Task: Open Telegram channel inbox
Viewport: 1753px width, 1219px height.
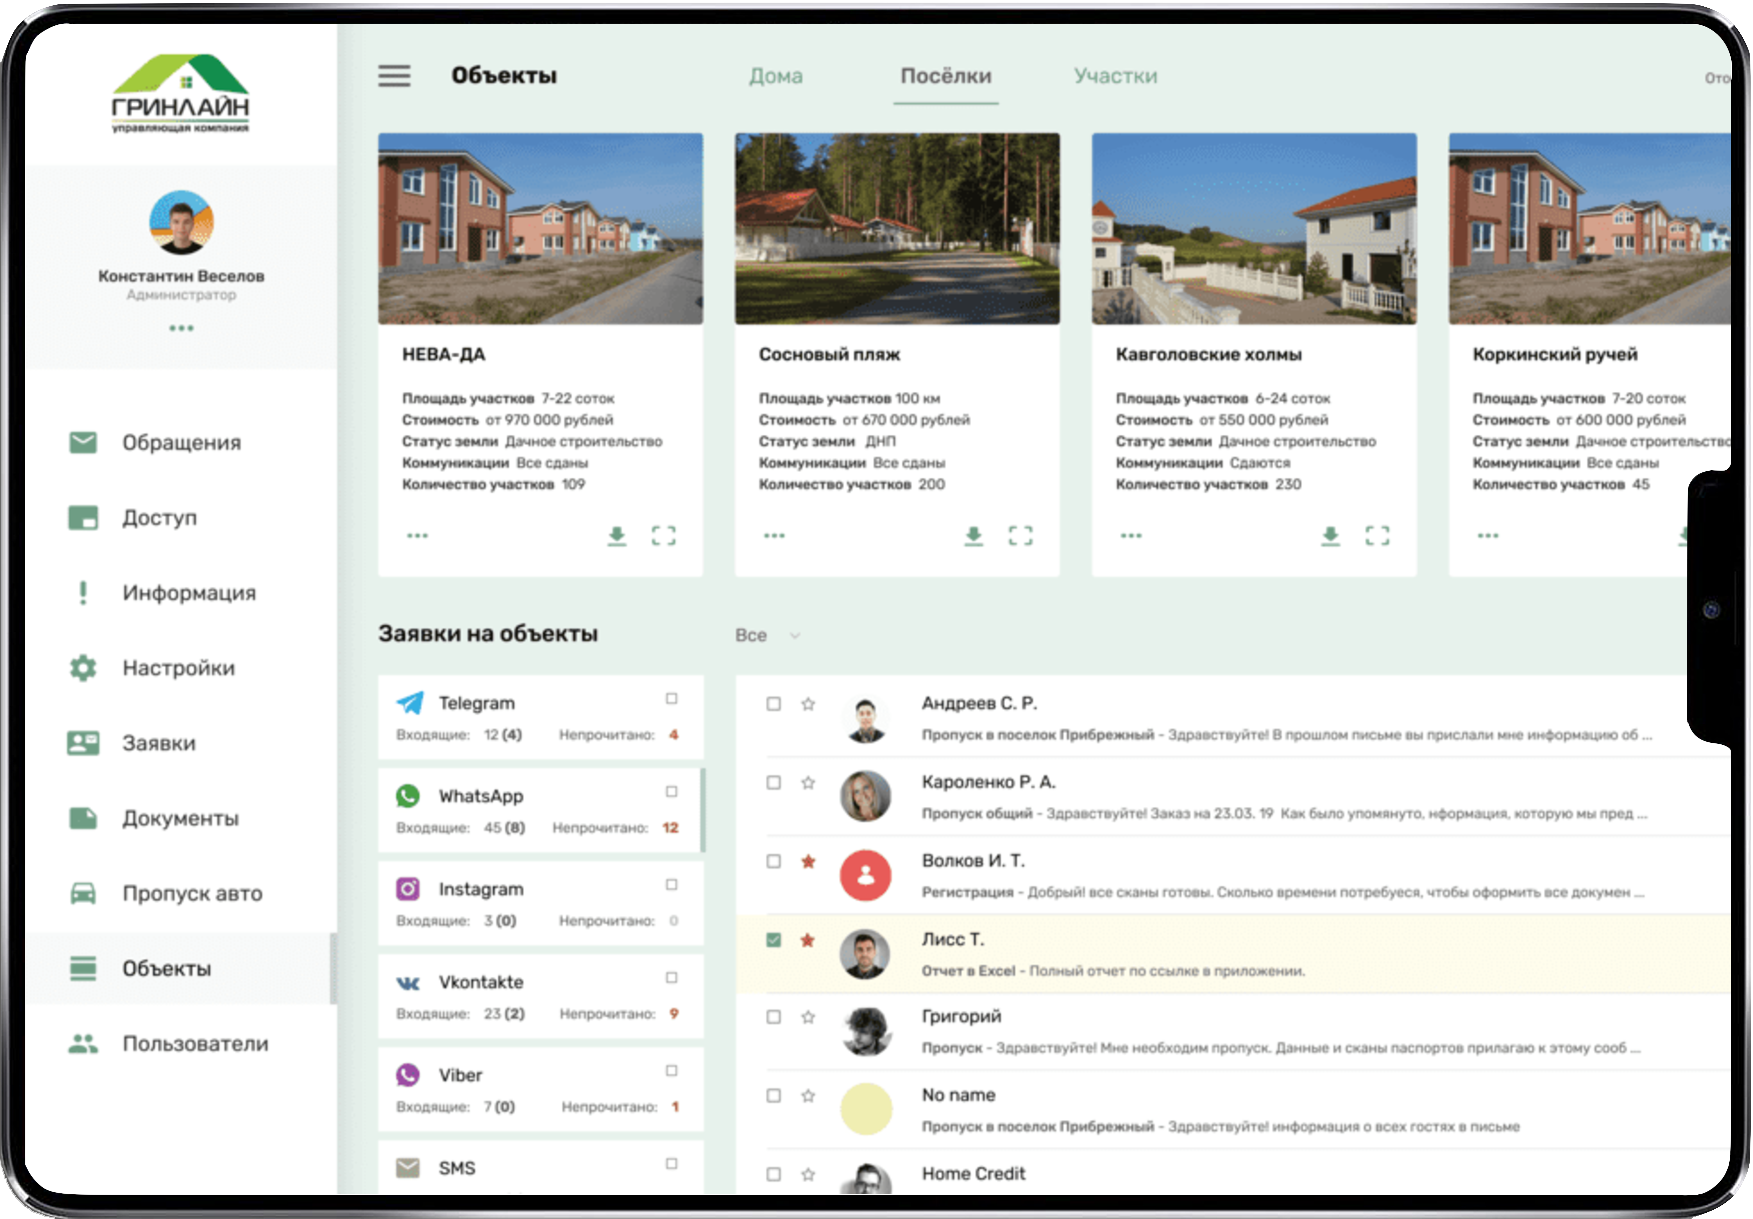Action: [476, 704]
